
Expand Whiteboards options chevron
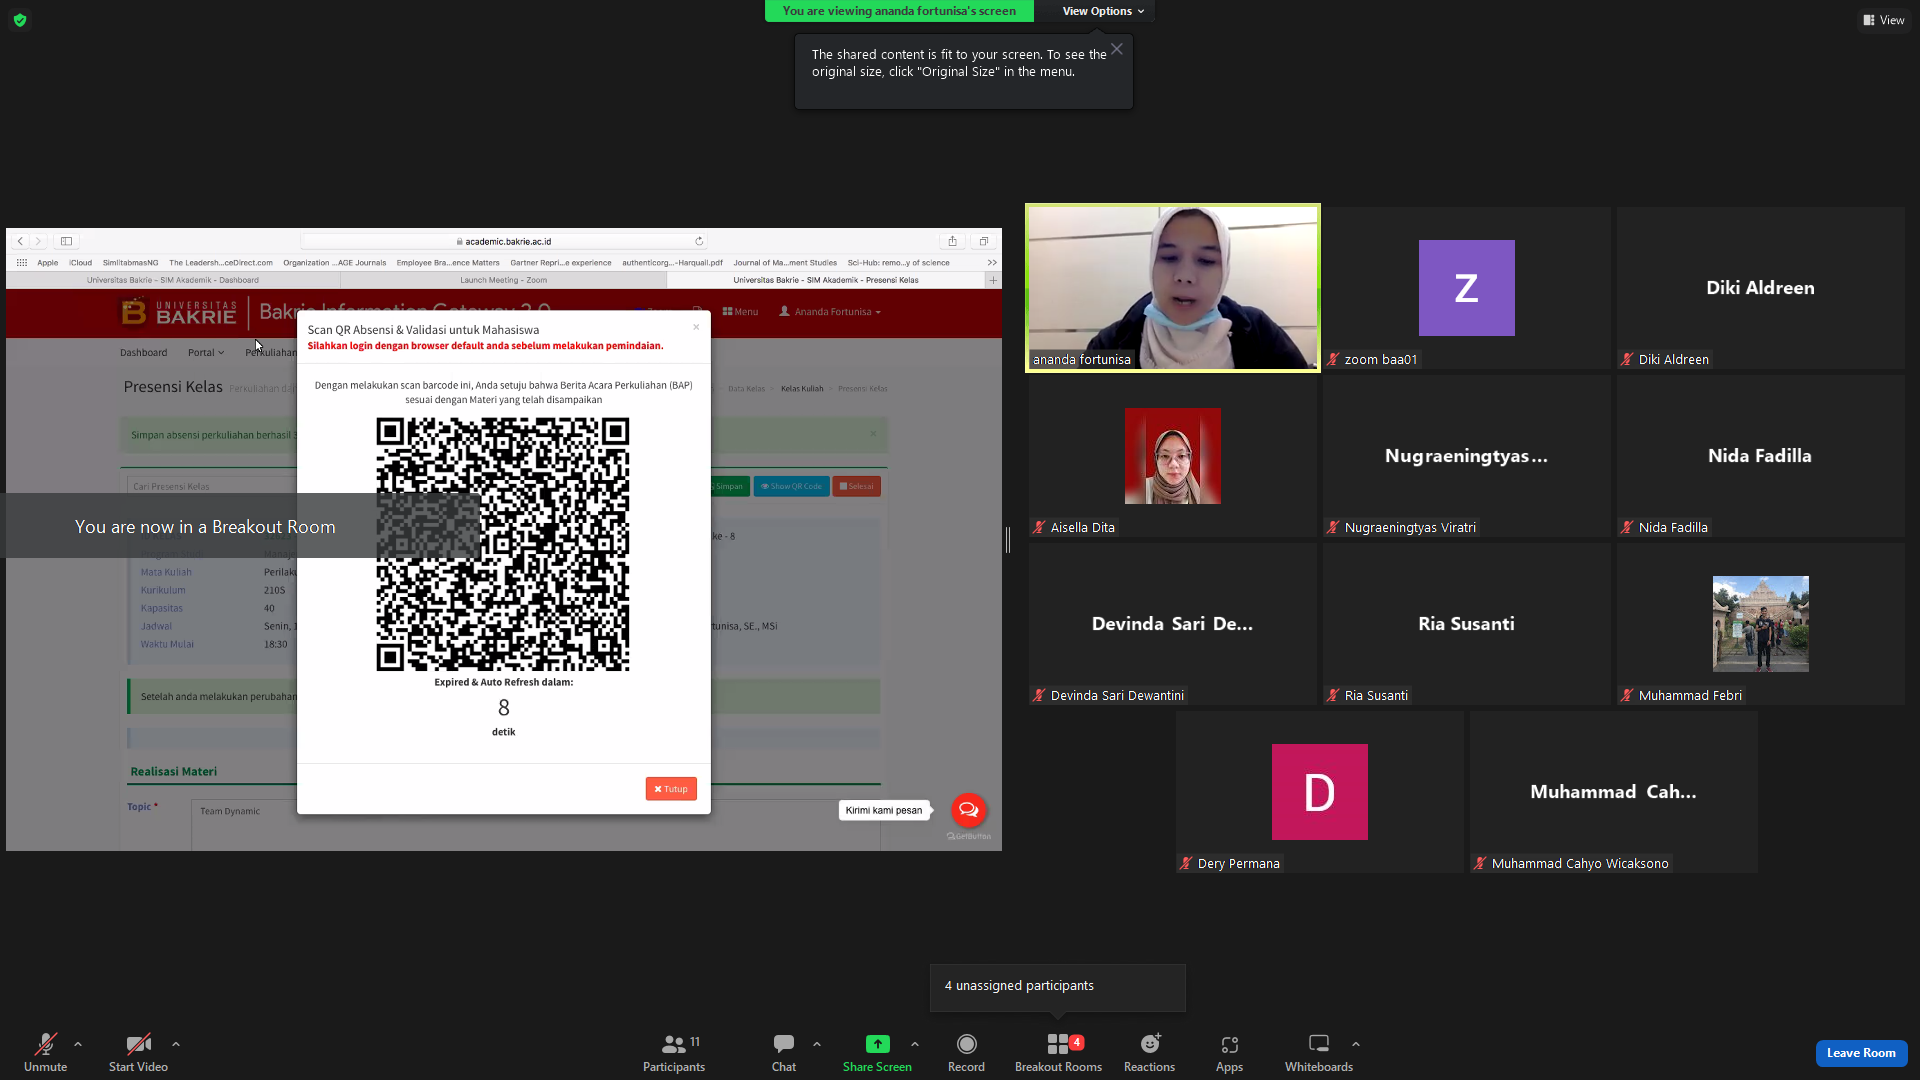(1356, 1044)
